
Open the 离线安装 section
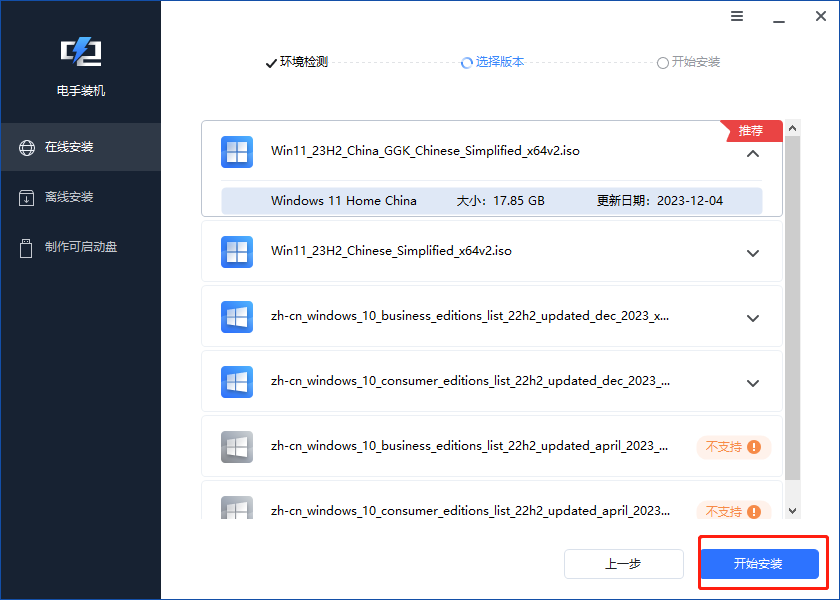tap(80, 196)
